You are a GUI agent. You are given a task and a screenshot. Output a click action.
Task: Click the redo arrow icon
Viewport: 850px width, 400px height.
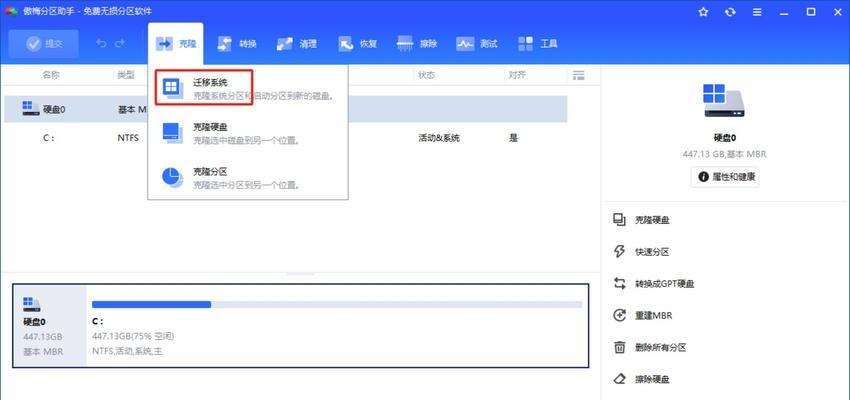tap(120, 44)
